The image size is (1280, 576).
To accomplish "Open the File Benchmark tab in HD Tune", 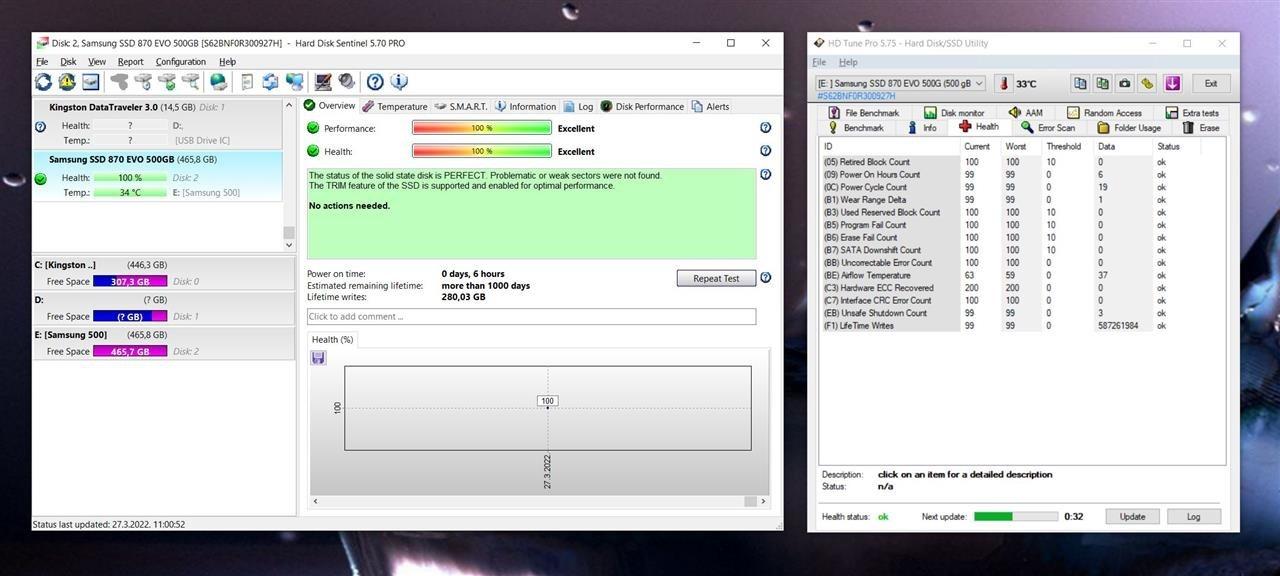I will [864, 113].
